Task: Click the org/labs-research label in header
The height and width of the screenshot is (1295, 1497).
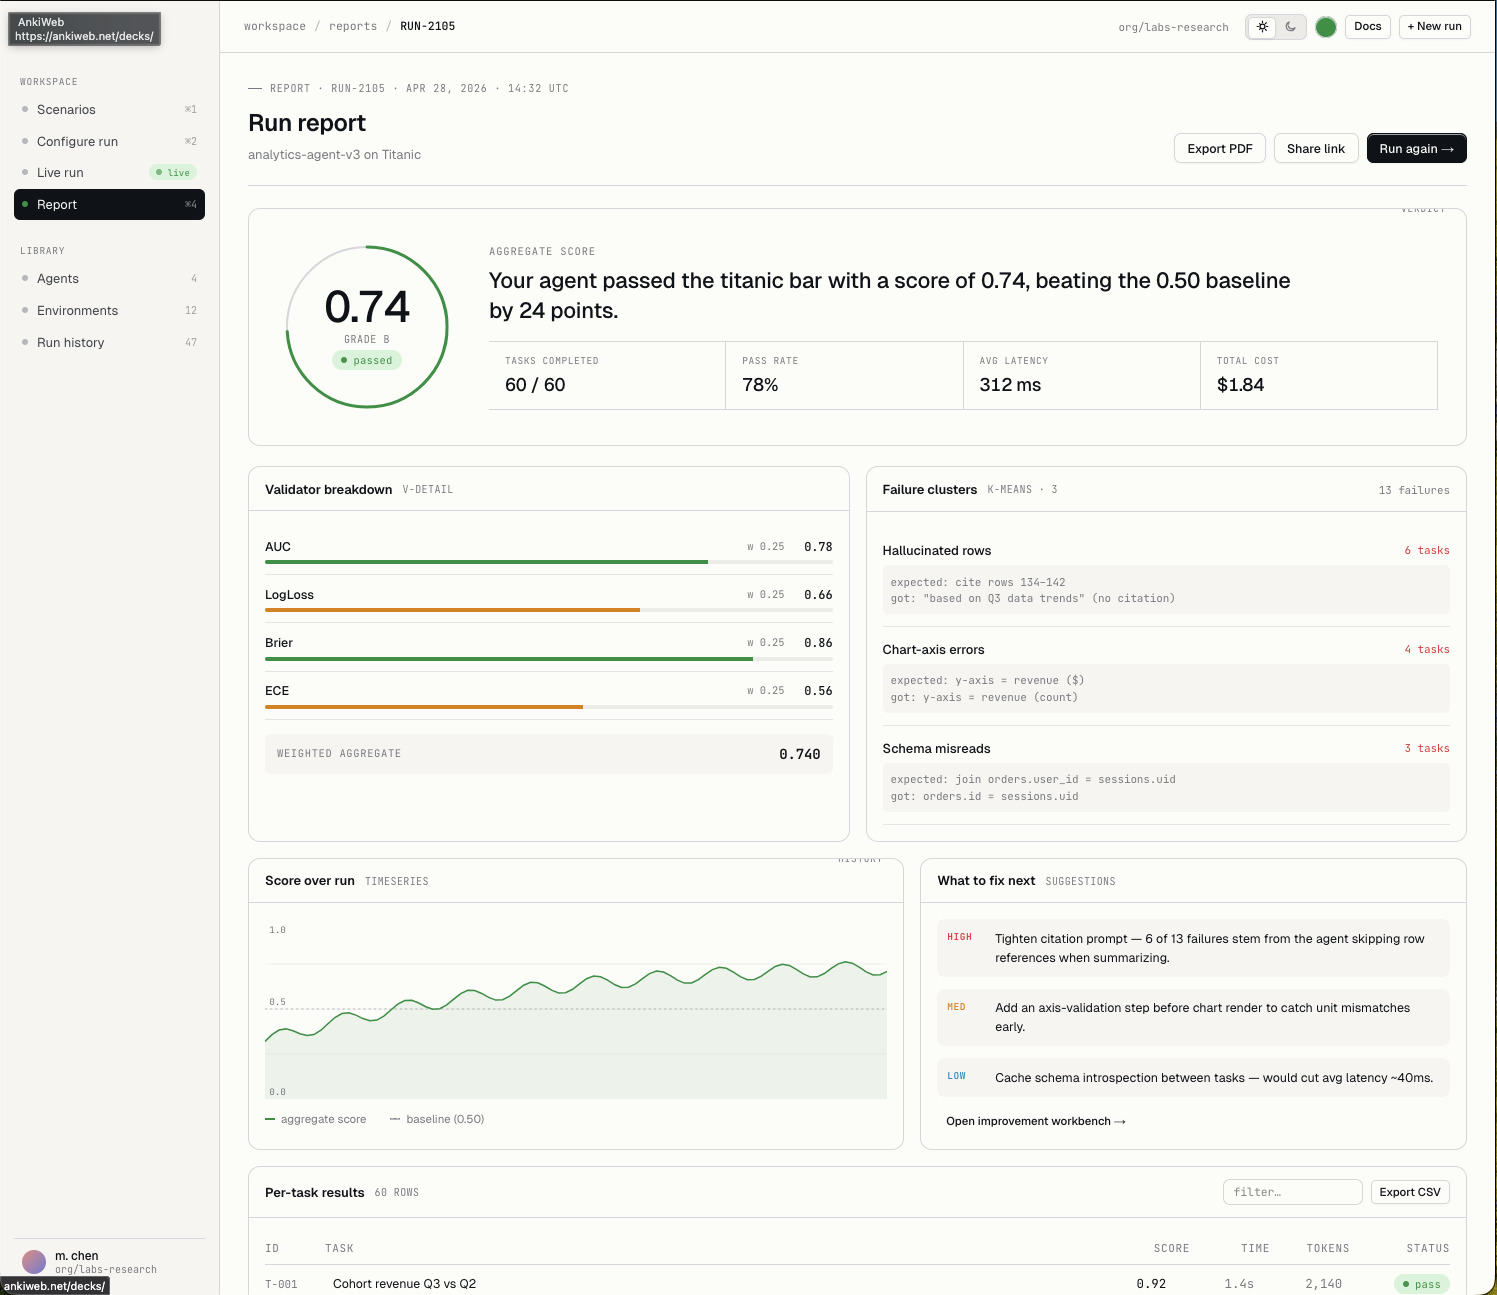Action: [1173, 27]
